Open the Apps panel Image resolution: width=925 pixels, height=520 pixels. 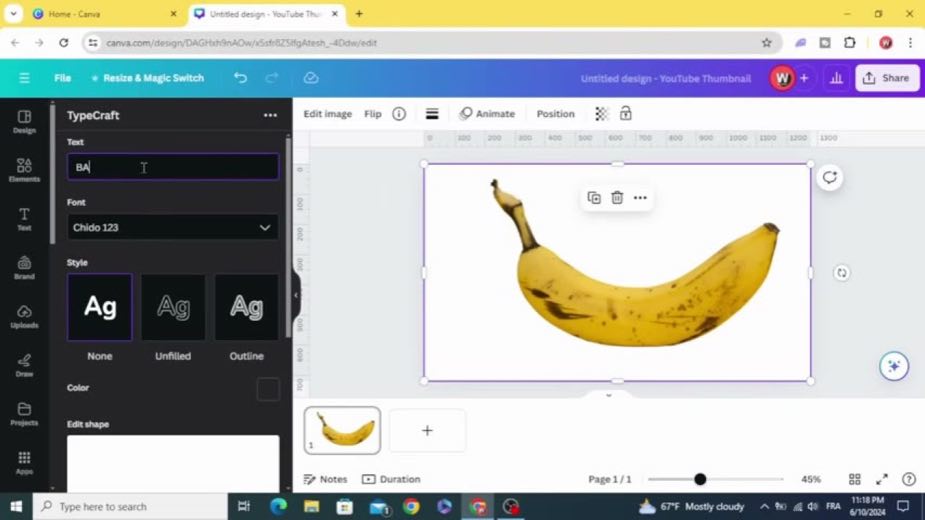(x=24, y=463)
